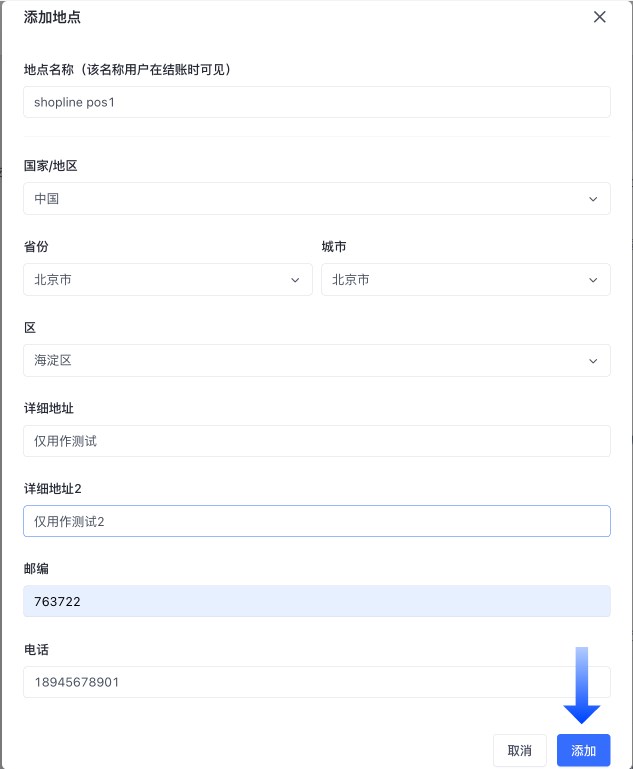Screen dimensions: 633x769
Task: Click the 国家/地区 dropdown chevron arrow
Action: (x=594, y=199)
